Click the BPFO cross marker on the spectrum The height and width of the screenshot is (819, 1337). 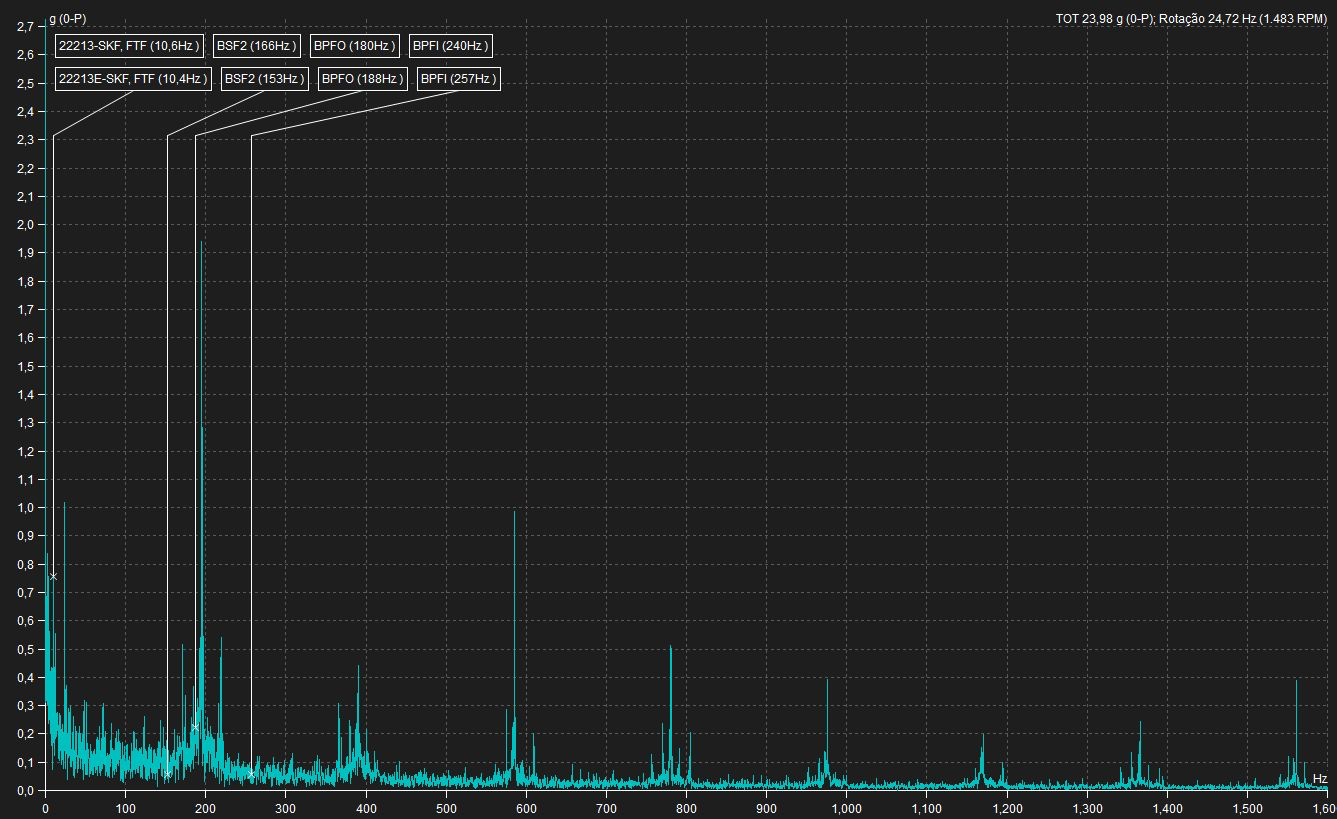[x=195, y=727]
